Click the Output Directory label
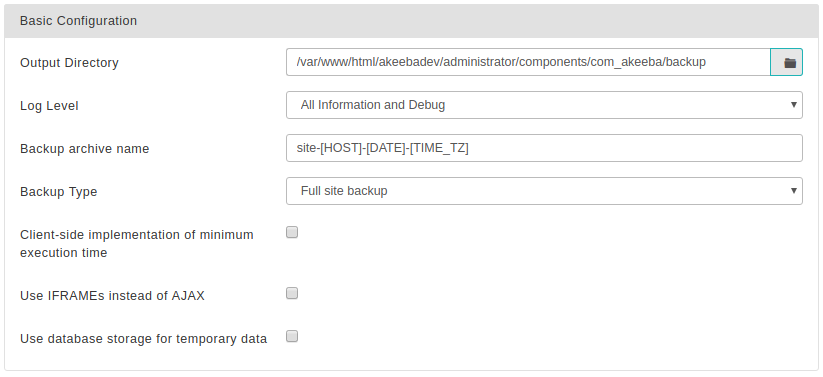 point(69,63)
